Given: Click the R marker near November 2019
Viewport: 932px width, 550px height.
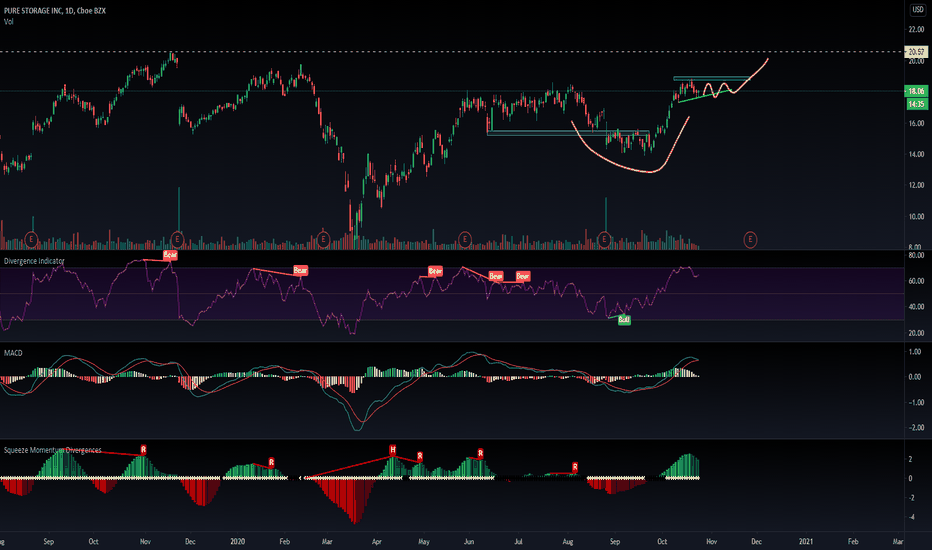Looking at the screenshot, I should pyautogui.click(x=143, y=450).
